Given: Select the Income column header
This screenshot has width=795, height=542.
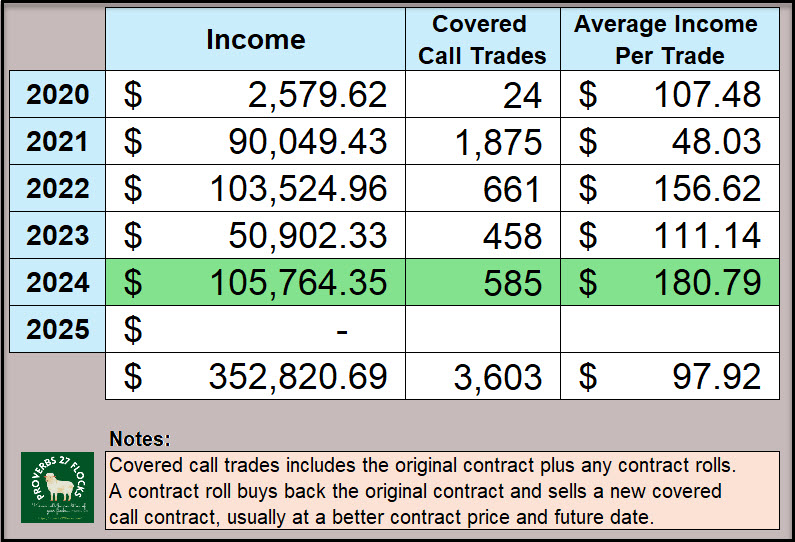Looking at the screenshot, I should [255, 39].
